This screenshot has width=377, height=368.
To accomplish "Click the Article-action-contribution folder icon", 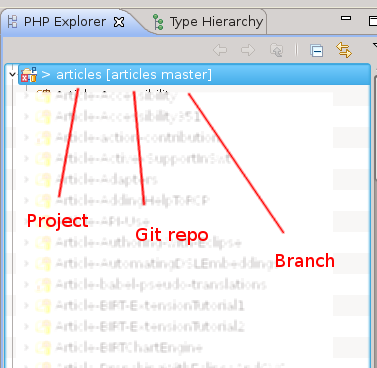I will [43, 138].
